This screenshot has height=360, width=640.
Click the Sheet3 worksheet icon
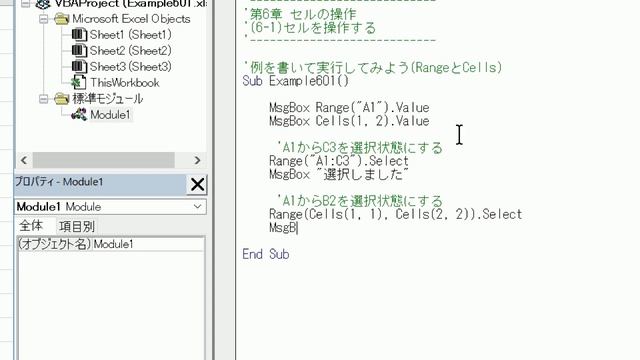click(x=79, y=67)
